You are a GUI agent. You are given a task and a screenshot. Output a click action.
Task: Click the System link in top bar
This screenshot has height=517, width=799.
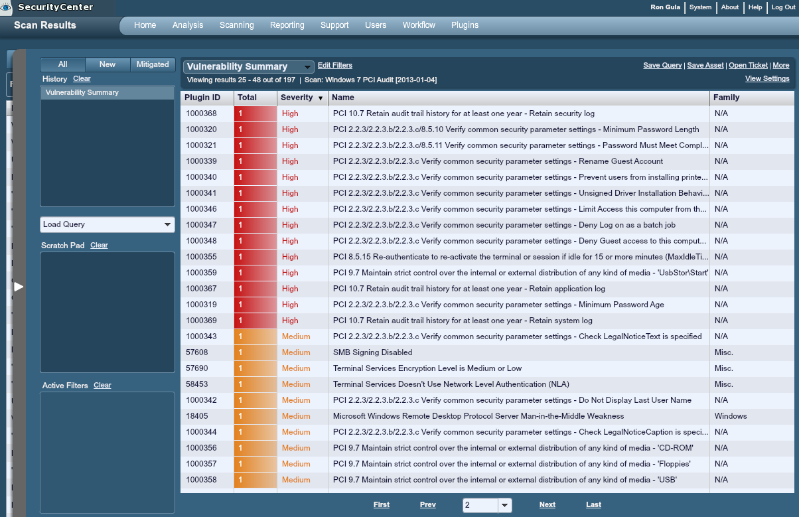[x=700, y=7]
